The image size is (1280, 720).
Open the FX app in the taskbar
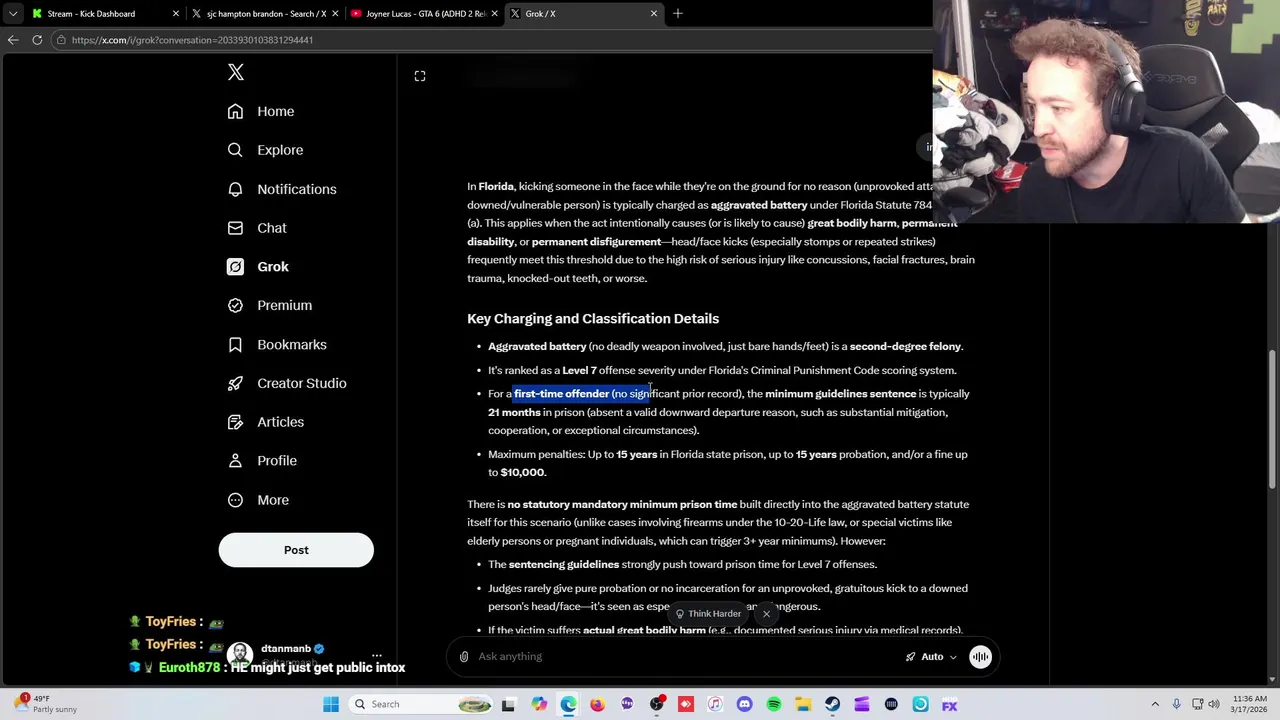pos(949,704)
